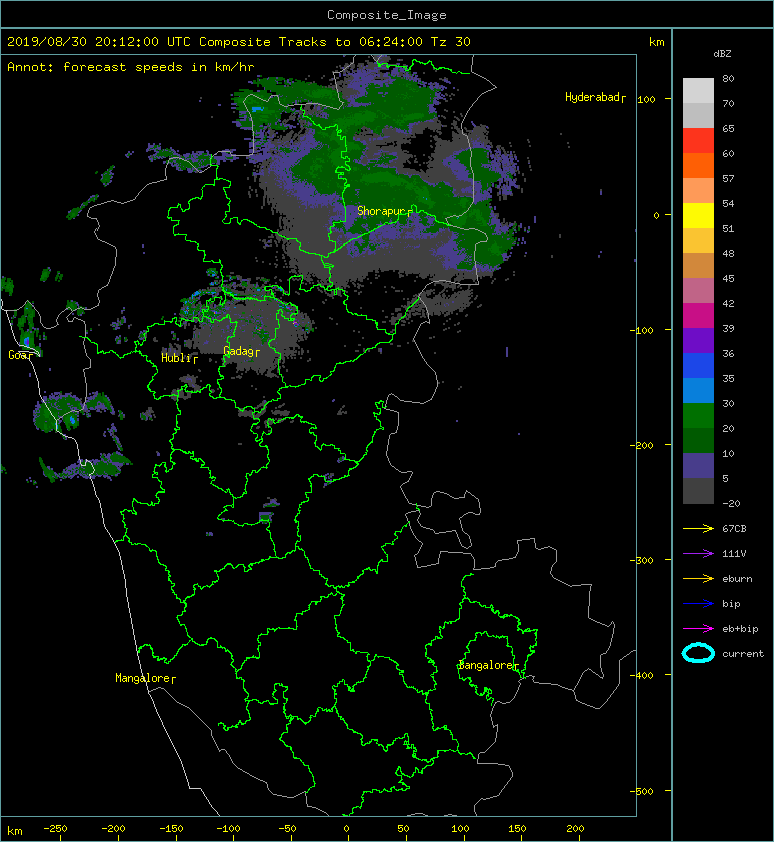Click the 'km' unit label at bottom-left
Viewport: 774px width, 842px height.
15,831
